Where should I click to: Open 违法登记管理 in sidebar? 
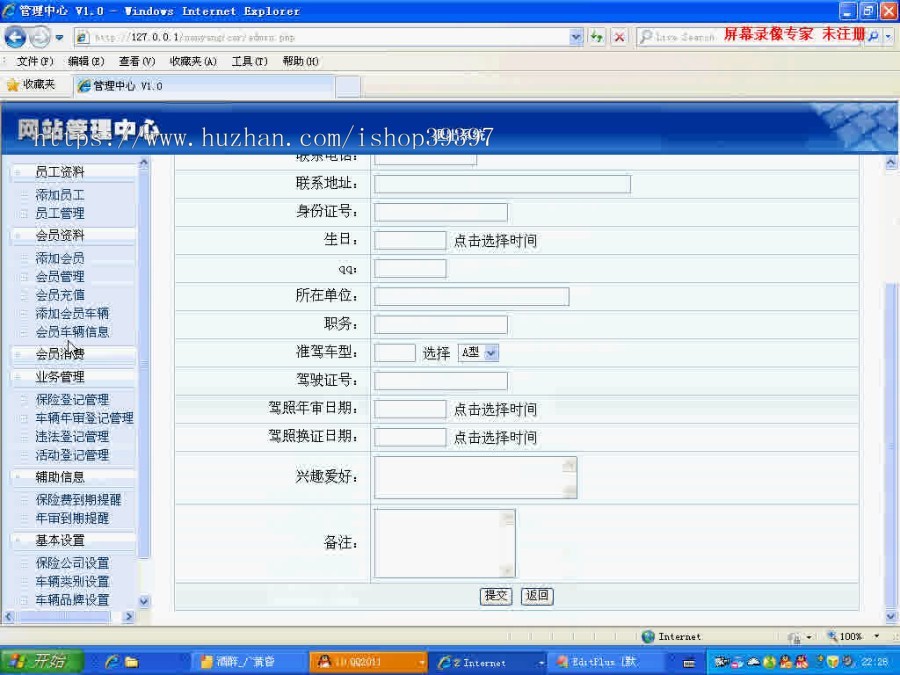coord(72,437)
